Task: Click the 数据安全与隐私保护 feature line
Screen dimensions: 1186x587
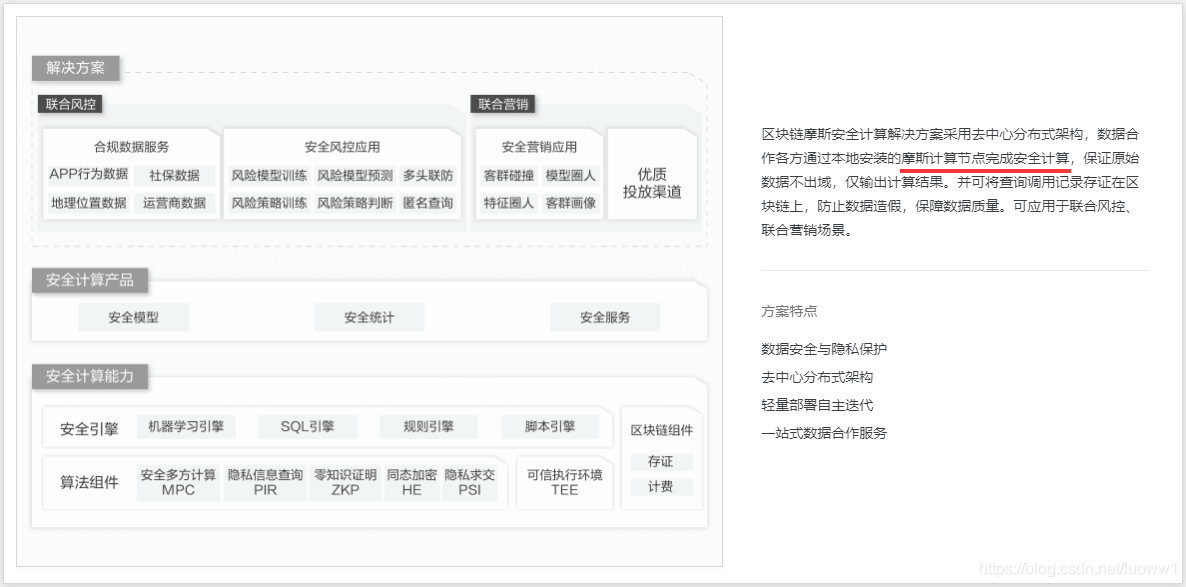Action: click(824, 349)
